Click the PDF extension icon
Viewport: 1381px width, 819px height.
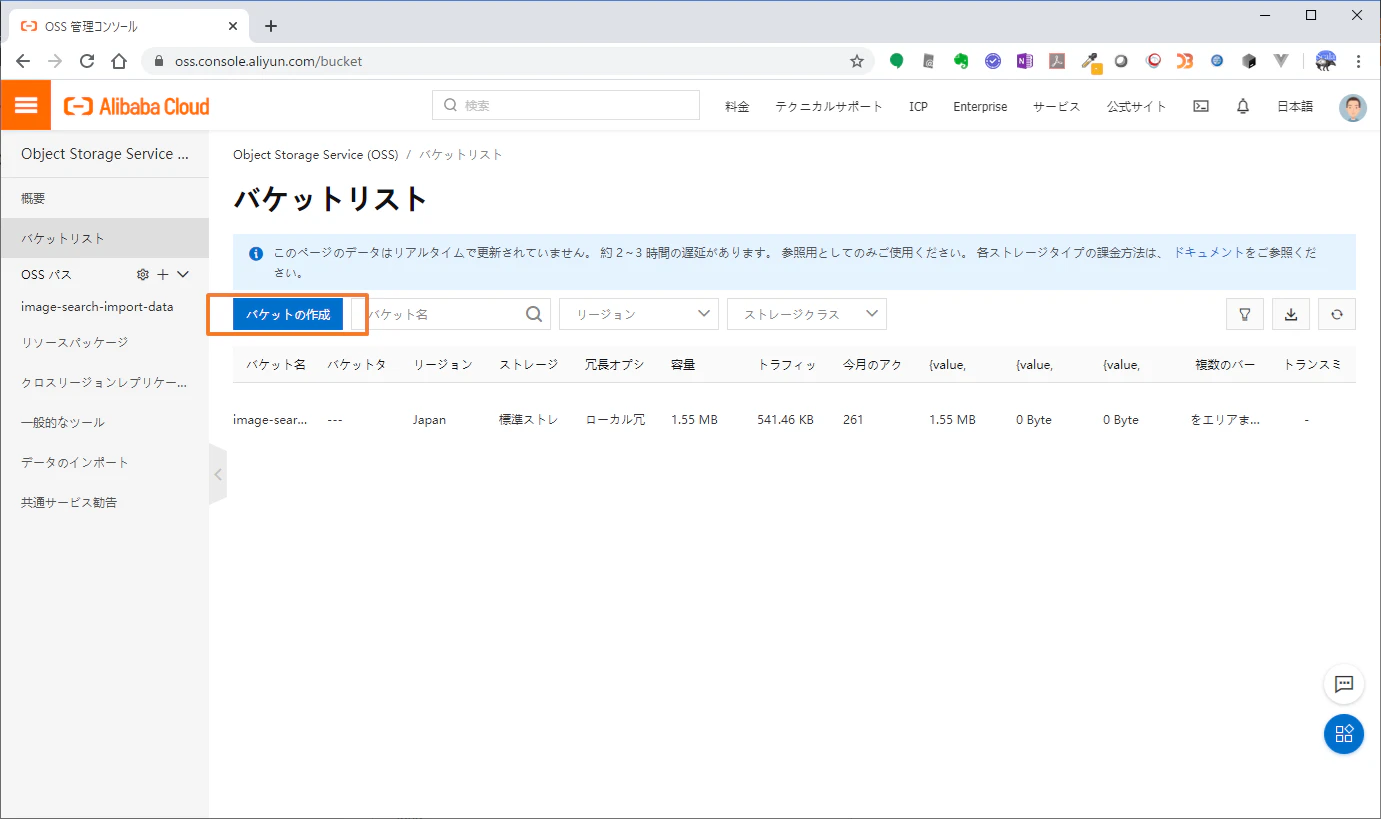click(1057, 61)
